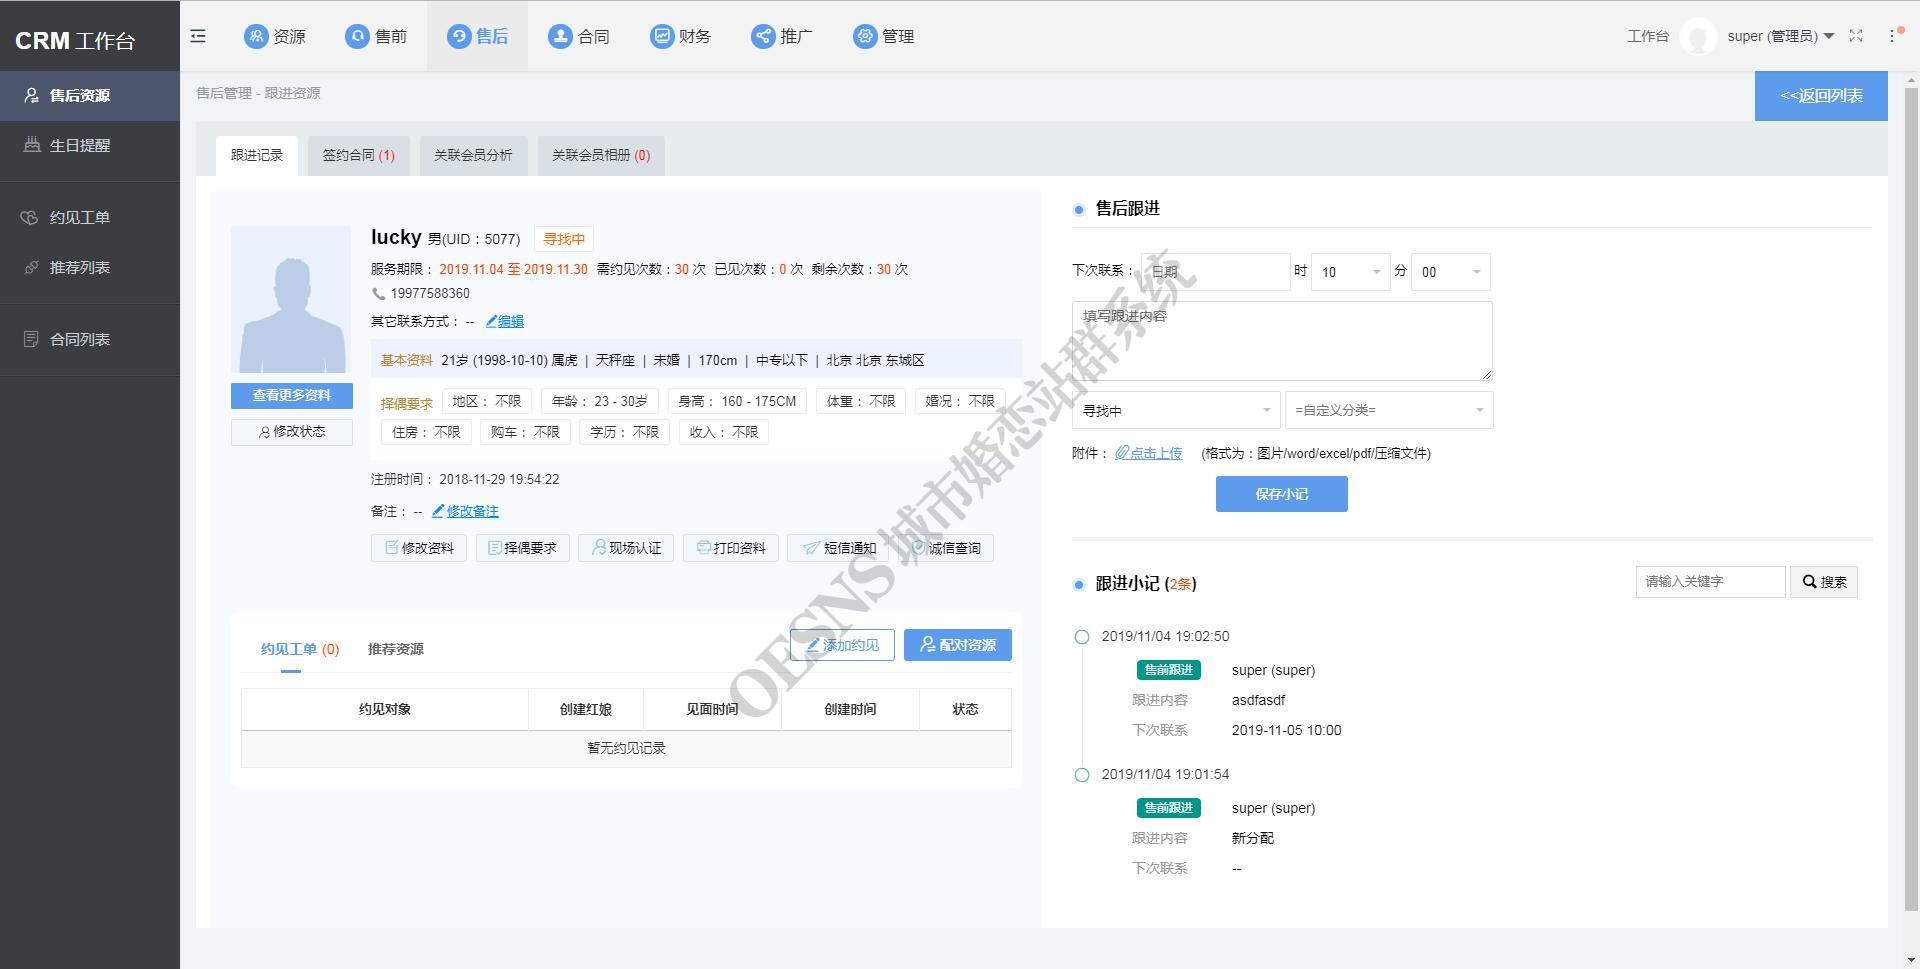Select 合同列表 in the sidebar

[90, 340]
